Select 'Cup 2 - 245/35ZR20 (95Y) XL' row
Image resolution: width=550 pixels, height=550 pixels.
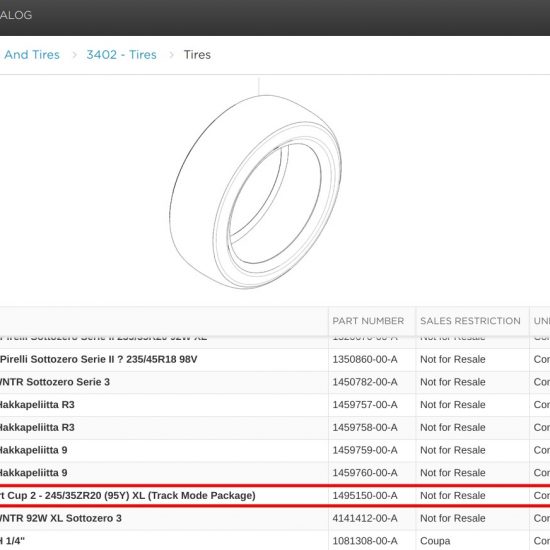[x=275, y=496]
